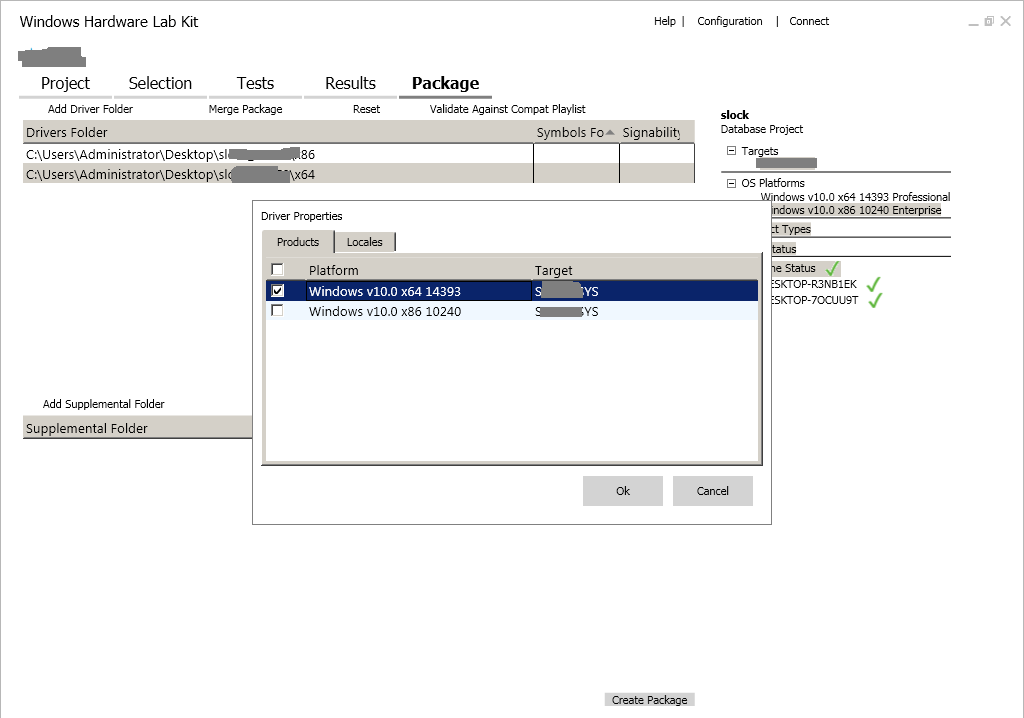Switch to the Products tab
This screenshot has width=1024, height=718.
point(298,242)
